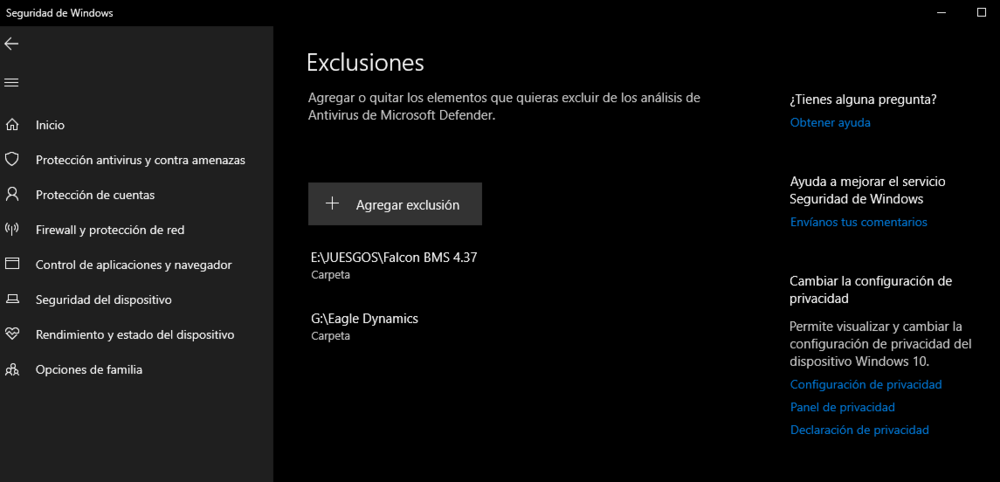Click the account protection person icon

pos(11,194)
